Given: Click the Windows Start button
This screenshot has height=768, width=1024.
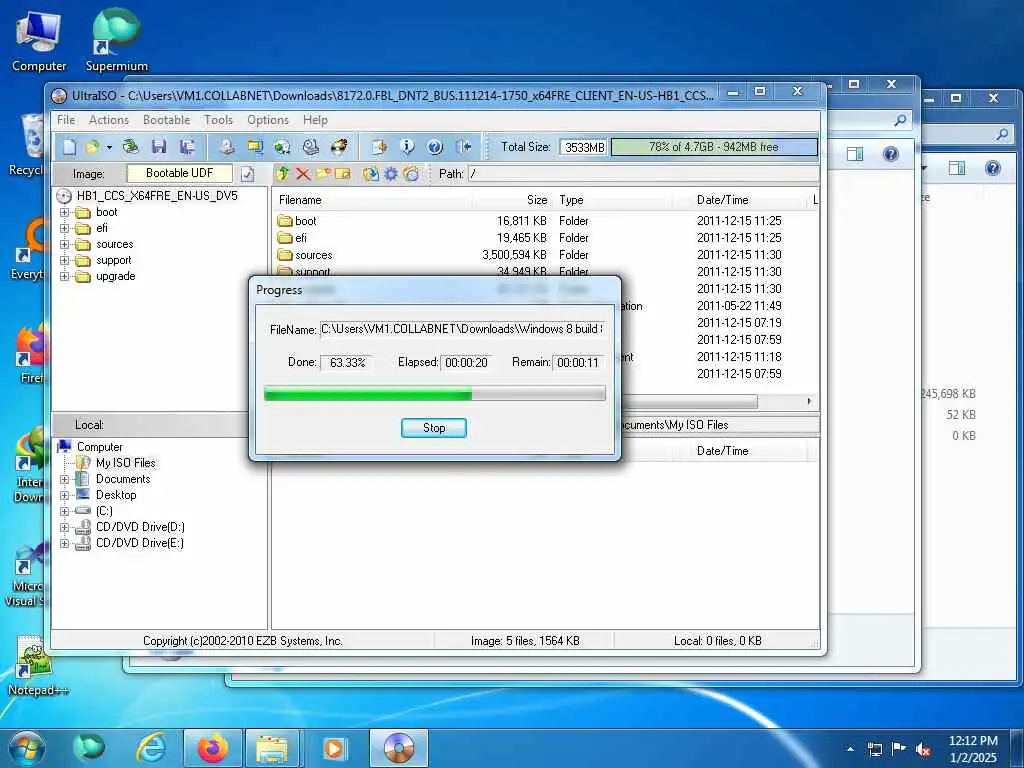Looking at the screenshot, I should click(x=27, y=748).
